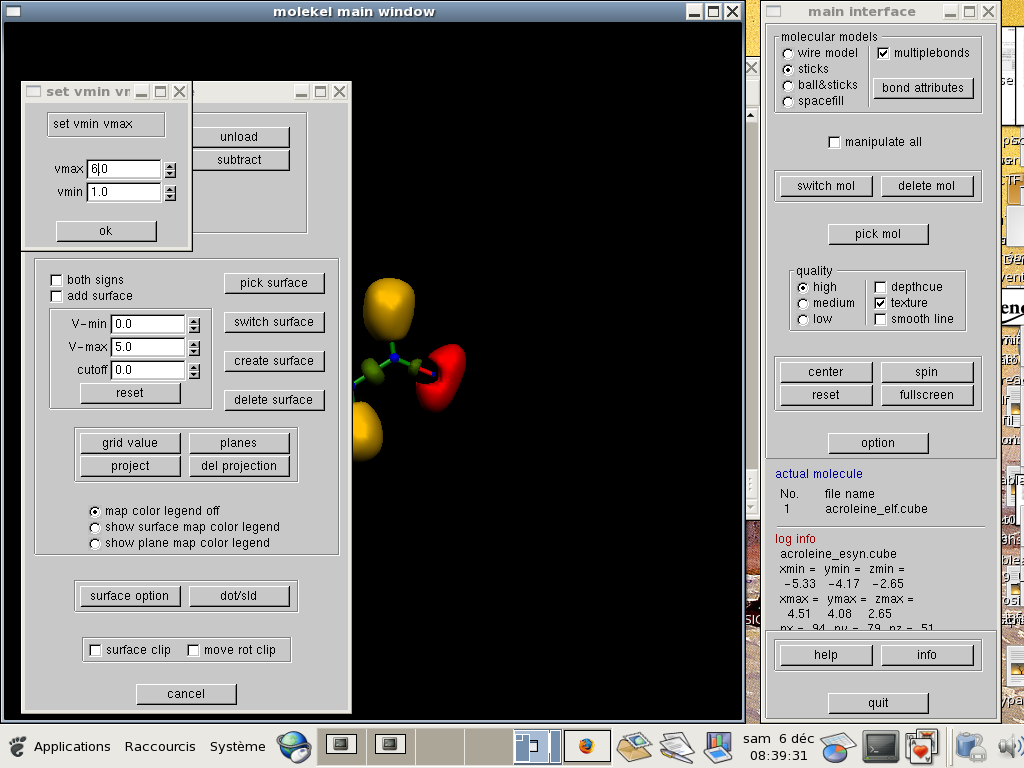The height and width of the screenshot is (768, 1024).
Task: Select the spacefill molecular model
Action: [788, 101]
